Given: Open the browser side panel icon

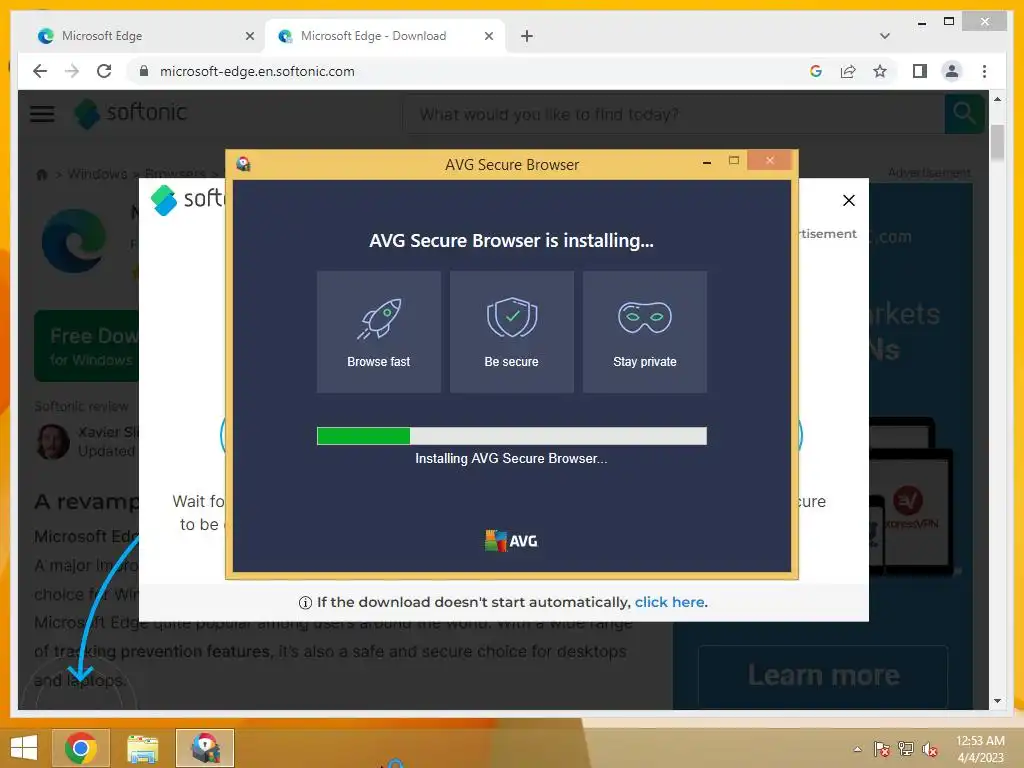Looking at the screenshot, I should coord(920,71).
